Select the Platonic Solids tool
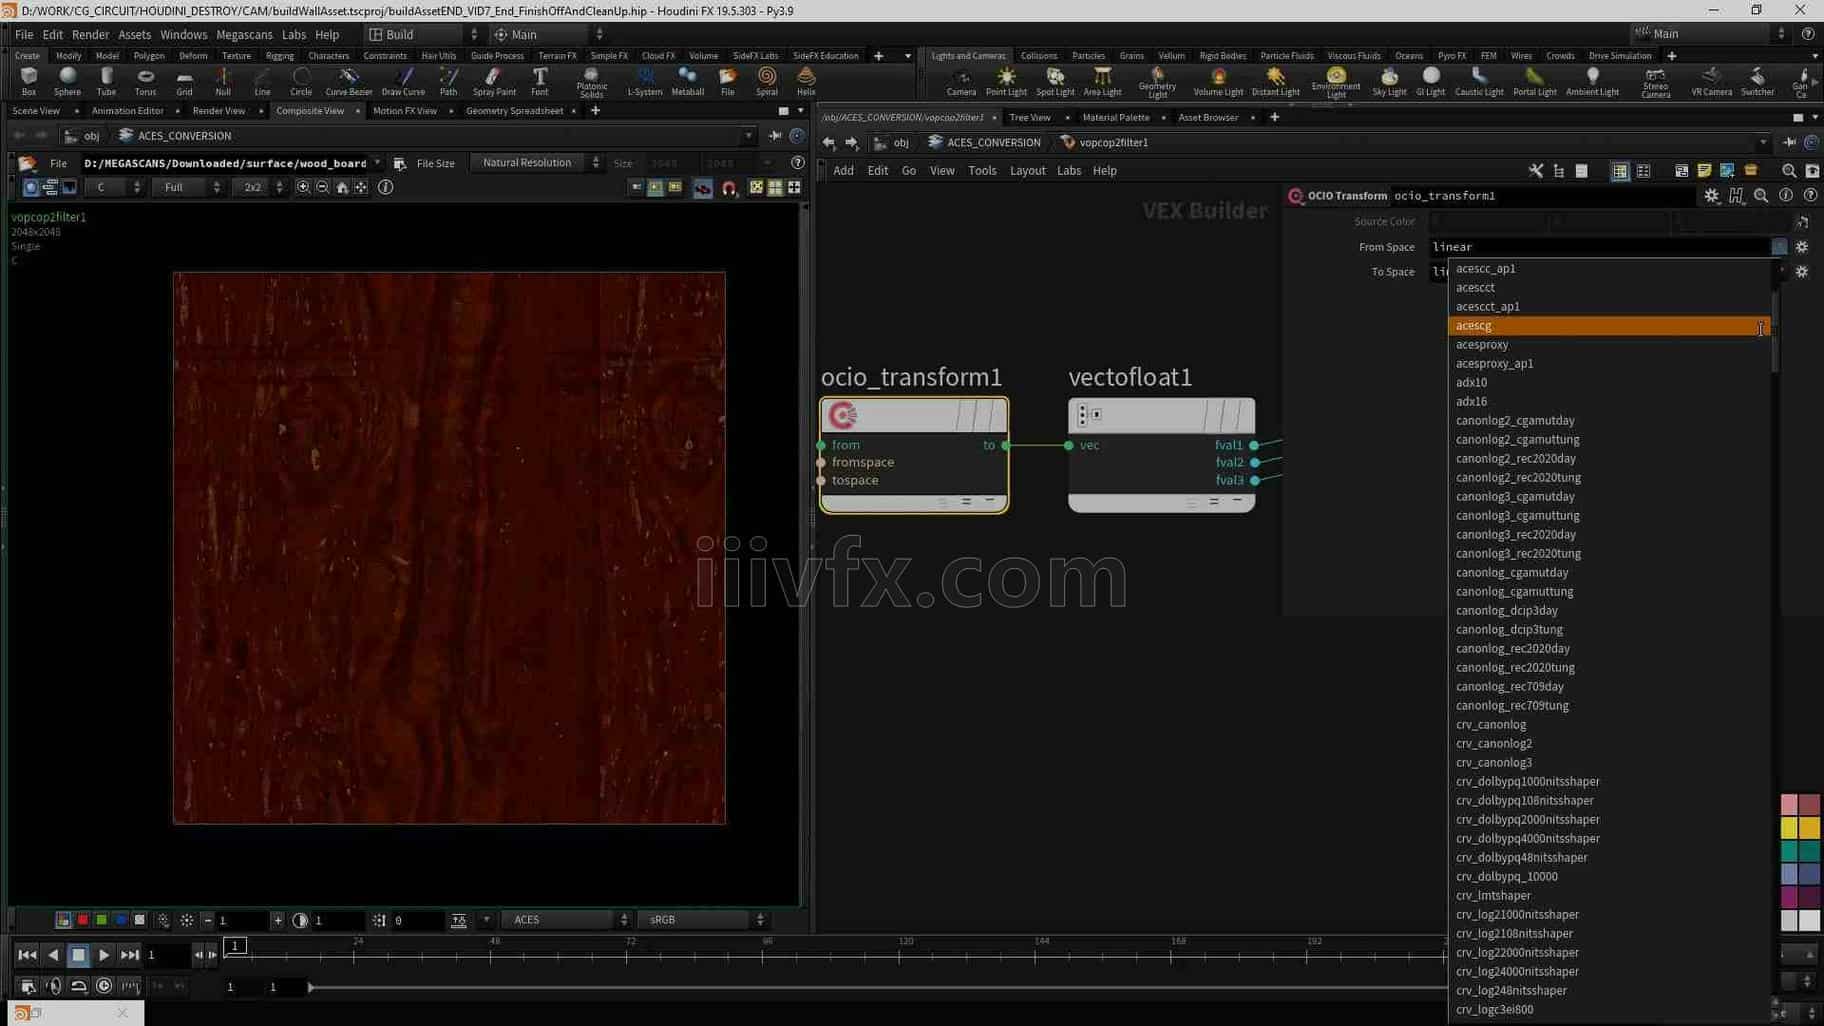This screenshot has width=1824, height=1026. point(592,82)
